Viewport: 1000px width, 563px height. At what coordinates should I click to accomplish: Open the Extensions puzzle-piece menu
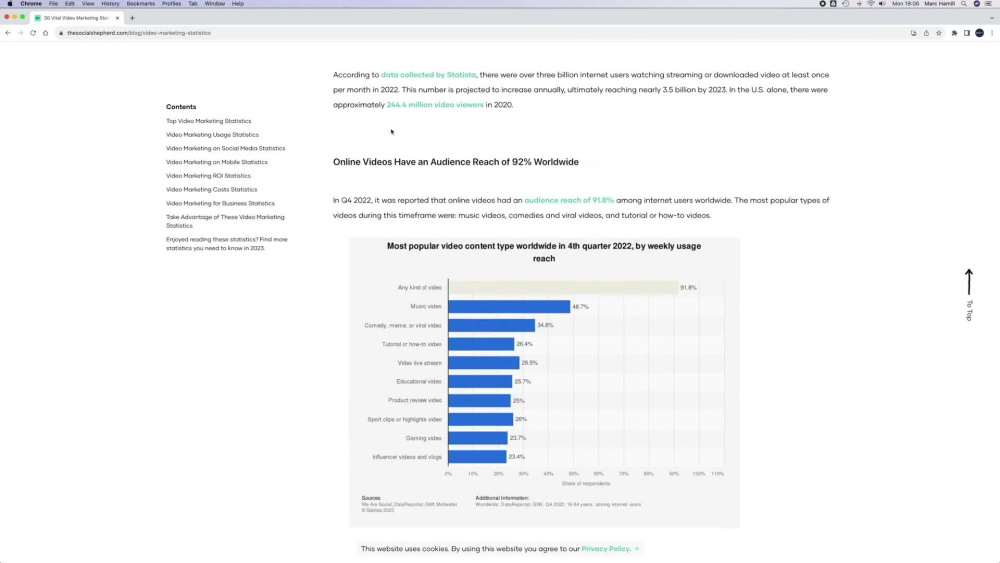pos(955,33)
